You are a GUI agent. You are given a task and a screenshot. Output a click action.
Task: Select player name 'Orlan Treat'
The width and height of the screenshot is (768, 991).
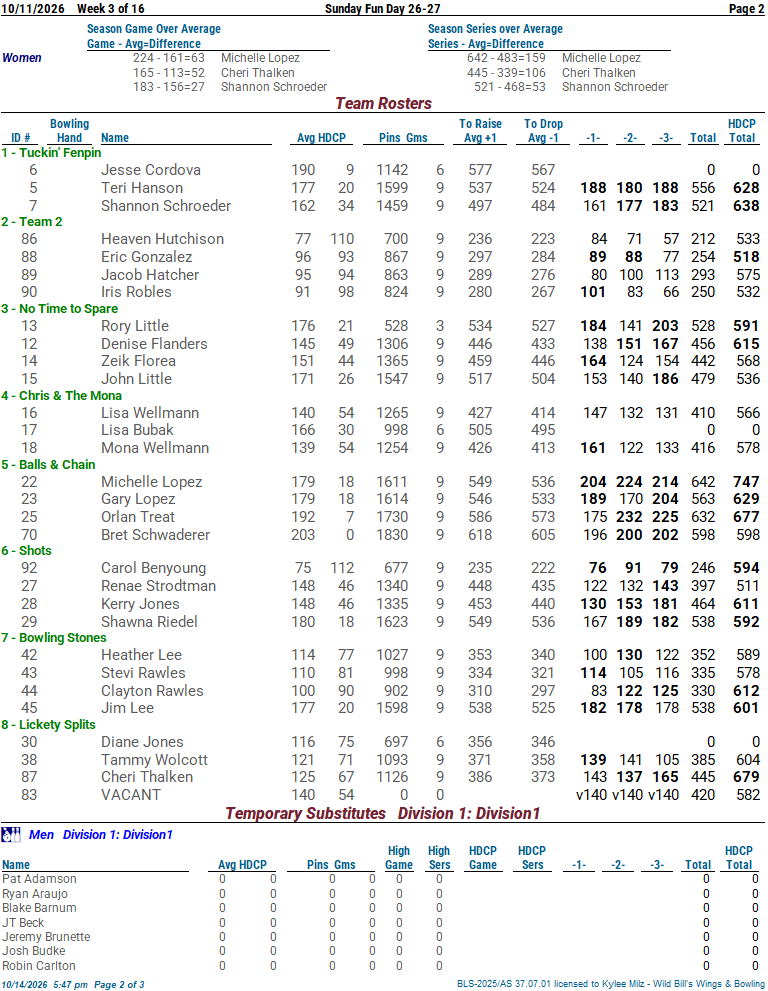pos(138,517)
